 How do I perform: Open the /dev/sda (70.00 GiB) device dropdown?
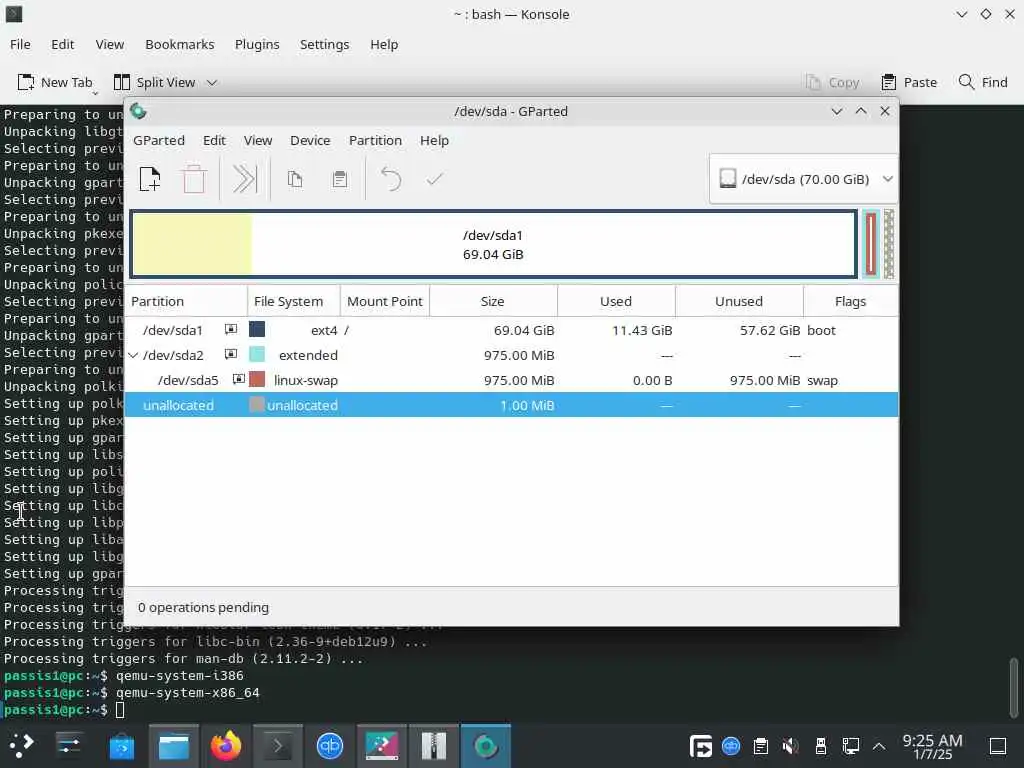click(x=804, y=179)
